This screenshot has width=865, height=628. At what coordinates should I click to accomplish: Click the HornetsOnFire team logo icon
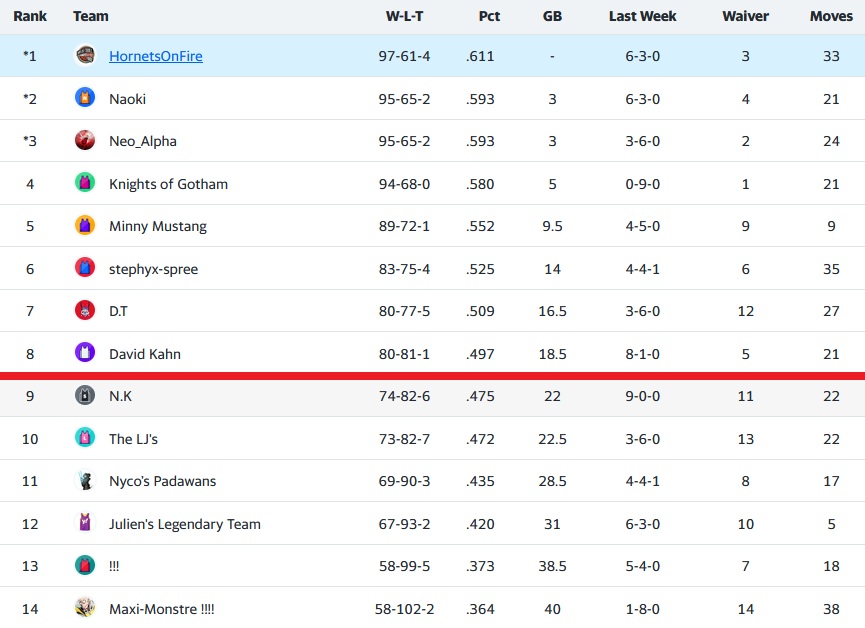coord(85,56)
